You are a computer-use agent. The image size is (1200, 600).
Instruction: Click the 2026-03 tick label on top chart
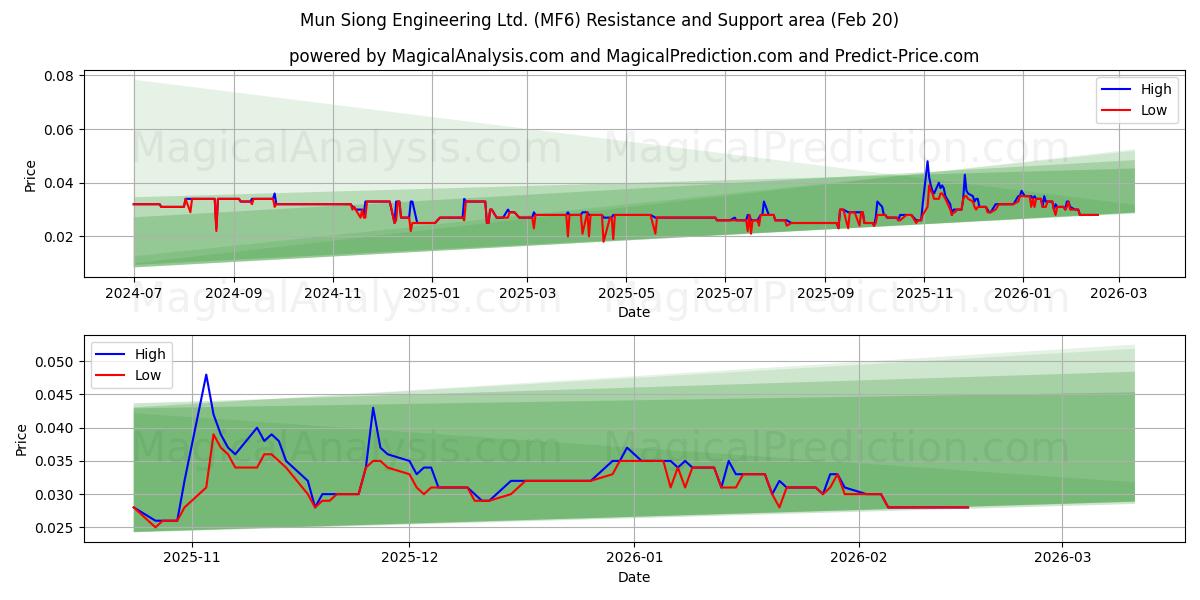tap(1118, 293)
